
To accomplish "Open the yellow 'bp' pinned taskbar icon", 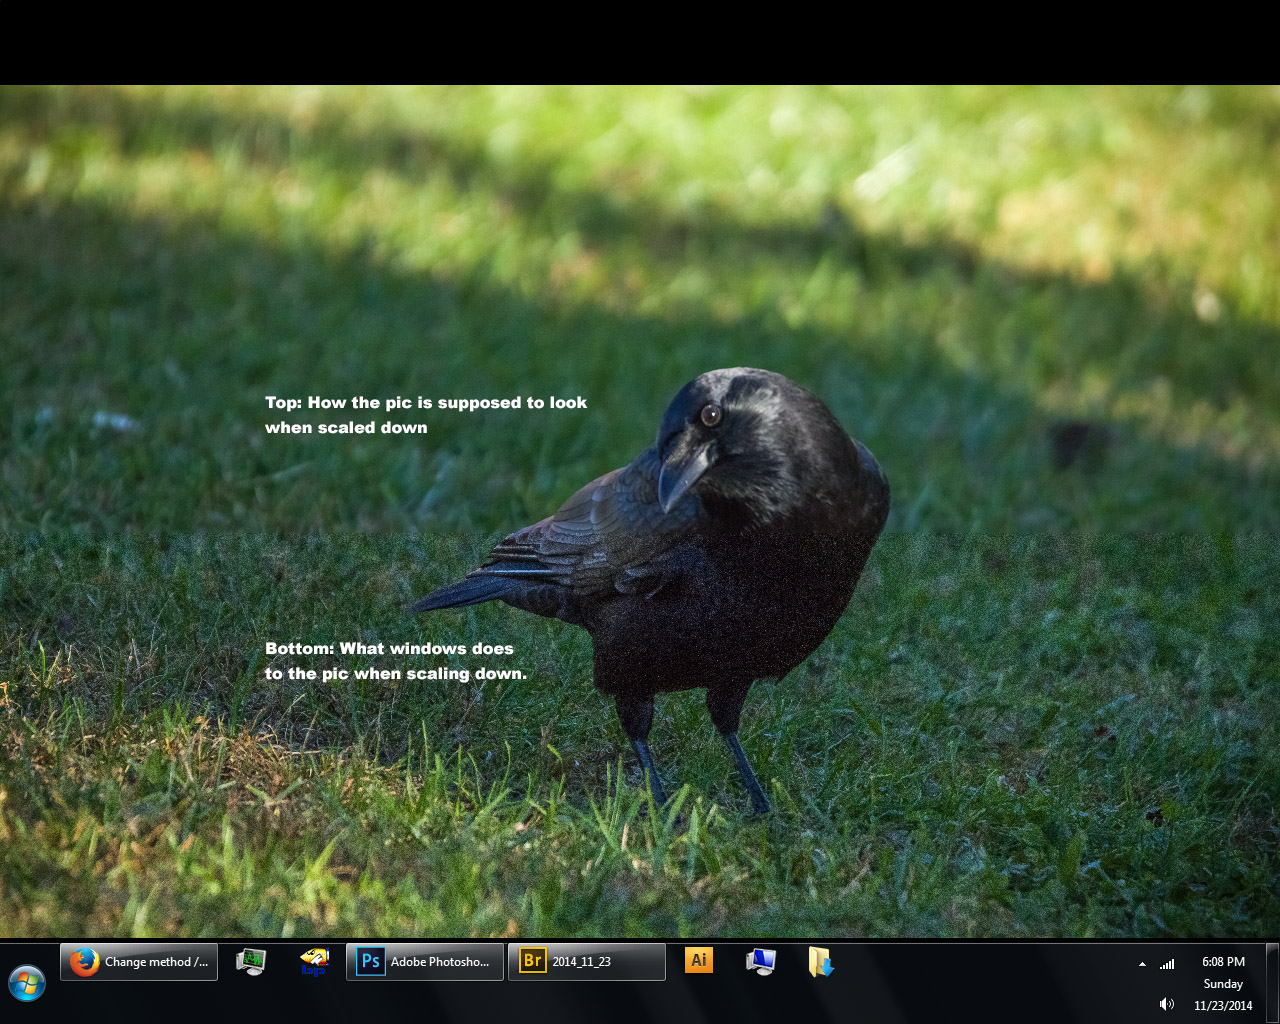I will (314, 962).
